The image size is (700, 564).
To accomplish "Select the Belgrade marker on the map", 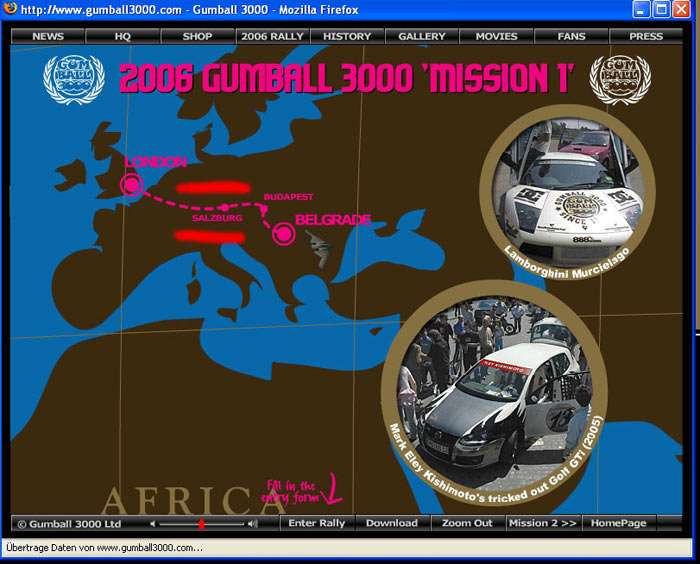I will click(x=283, y=234).
